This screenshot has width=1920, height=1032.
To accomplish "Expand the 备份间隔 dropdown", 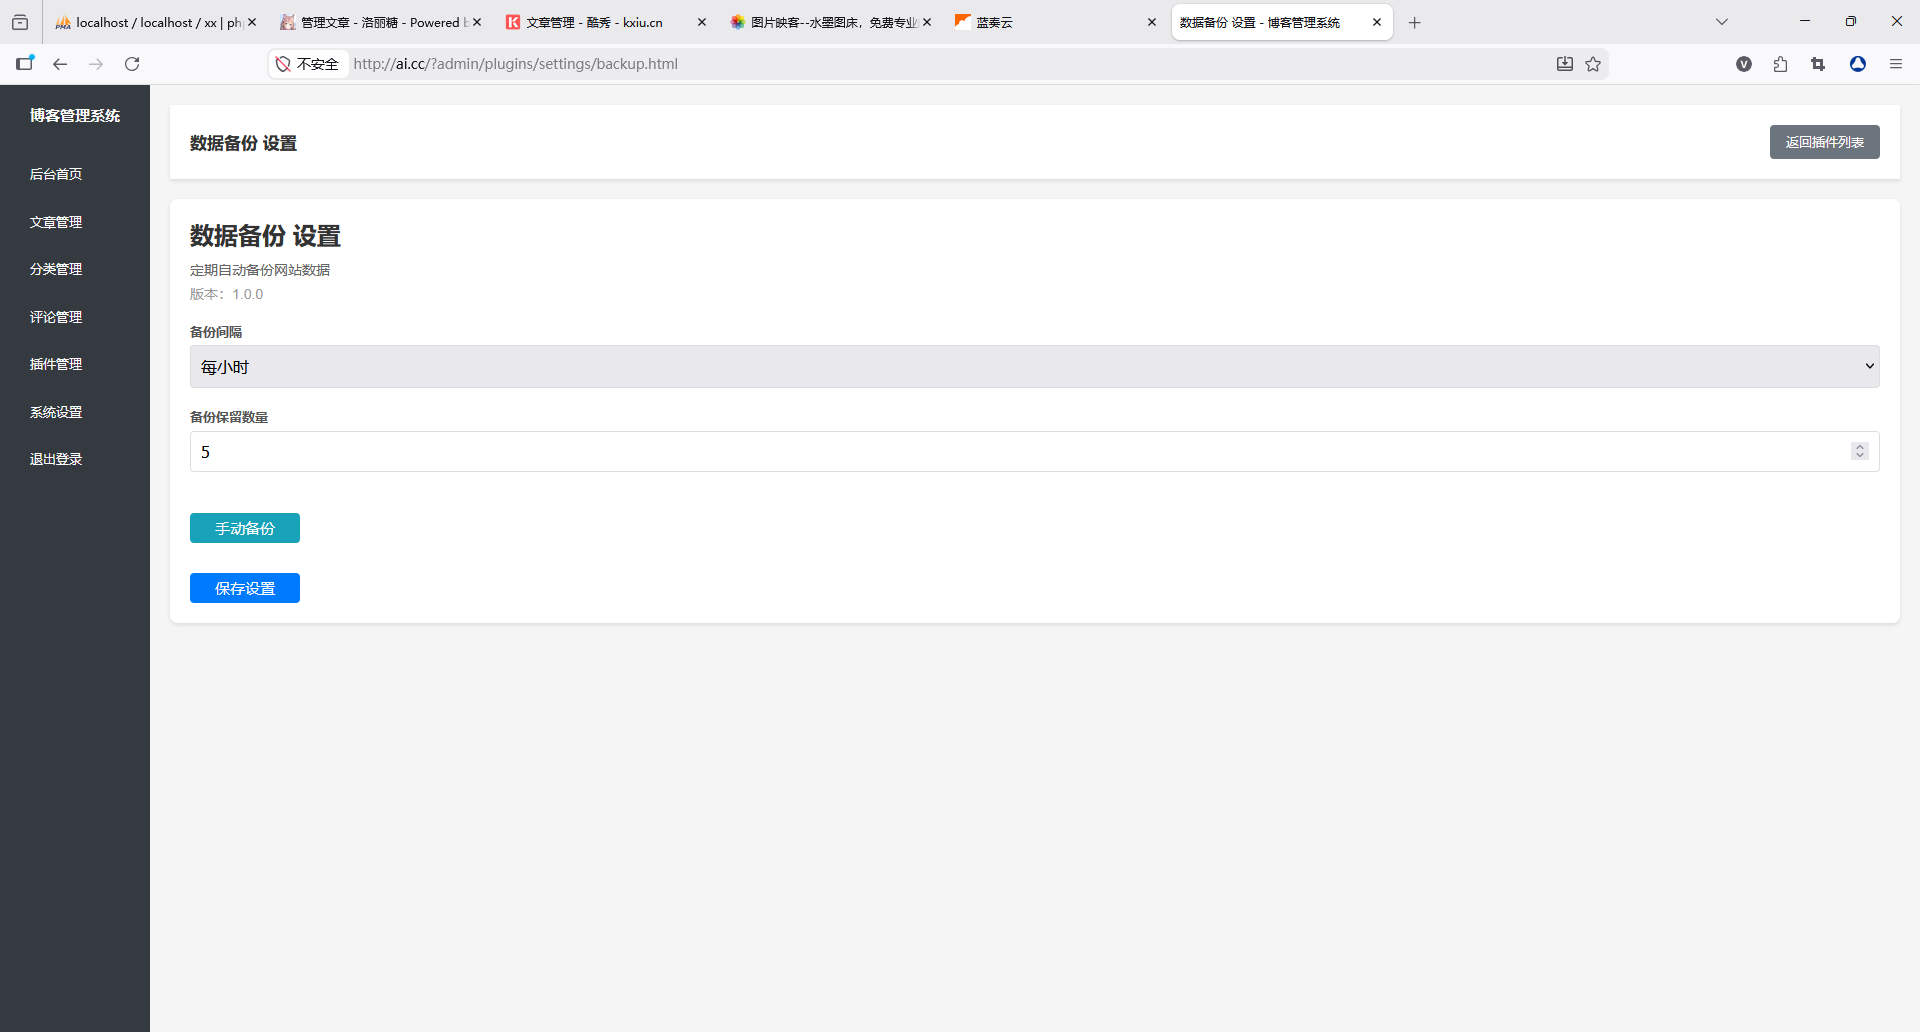I will [1034, 367].
